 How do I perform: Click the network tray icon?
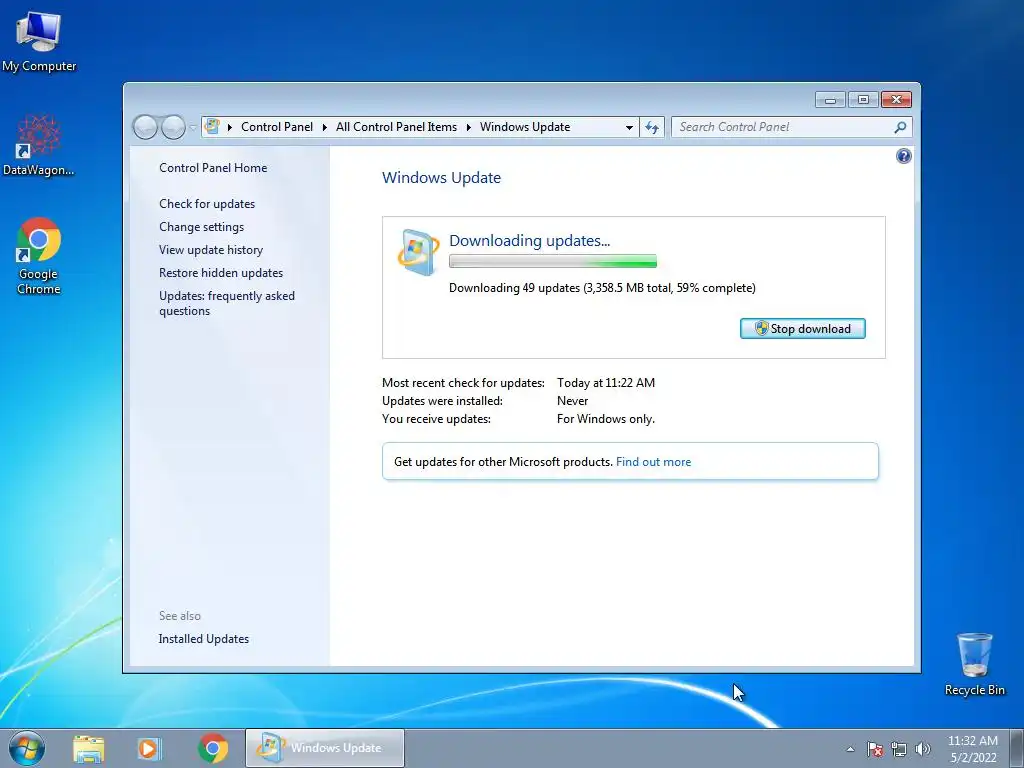pyautogui.click(x=899, y=750)
